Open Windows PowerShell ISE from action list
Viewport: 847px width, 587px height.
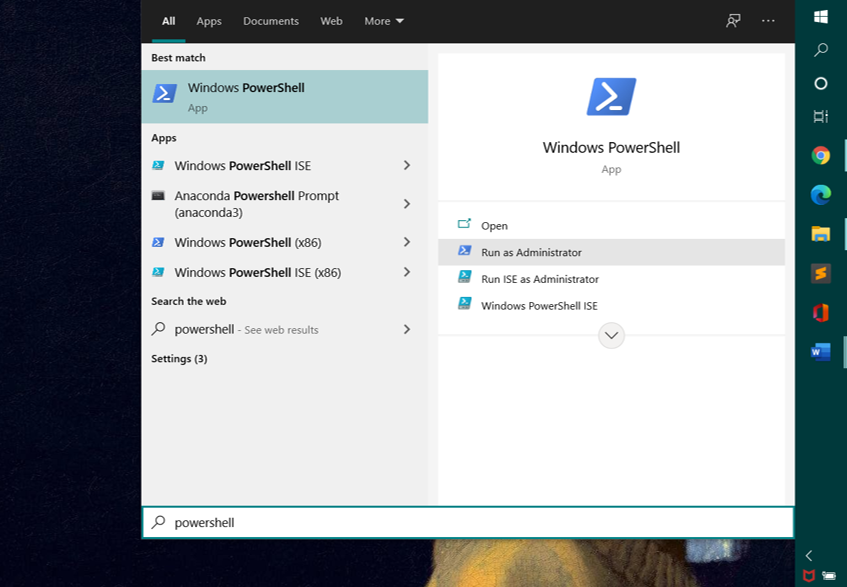coord(611,305)
